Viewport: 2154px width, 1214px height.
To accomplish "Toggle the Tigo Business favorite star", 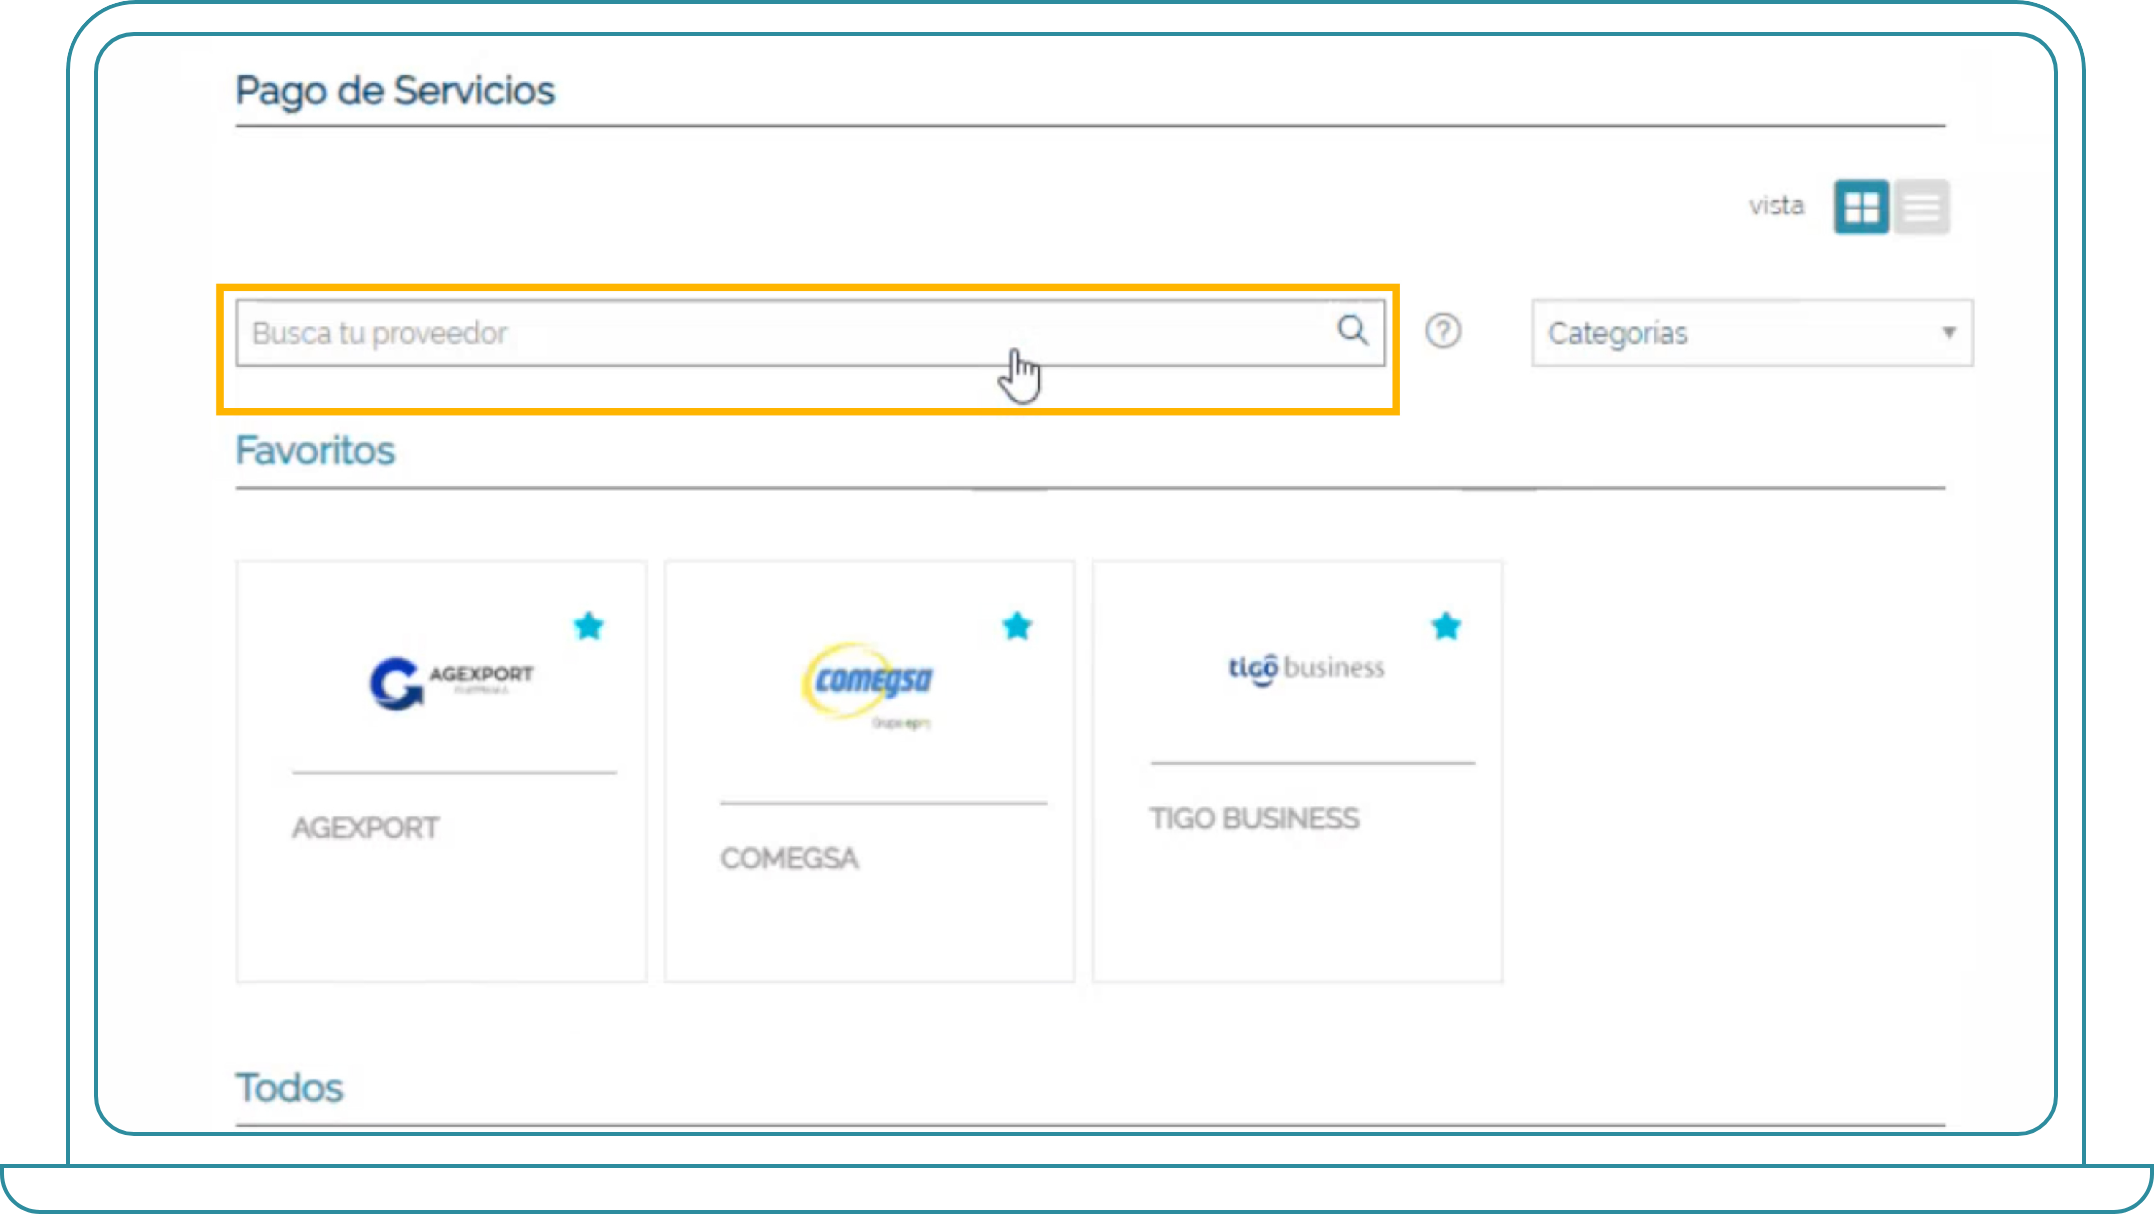I will (1446, 627).
